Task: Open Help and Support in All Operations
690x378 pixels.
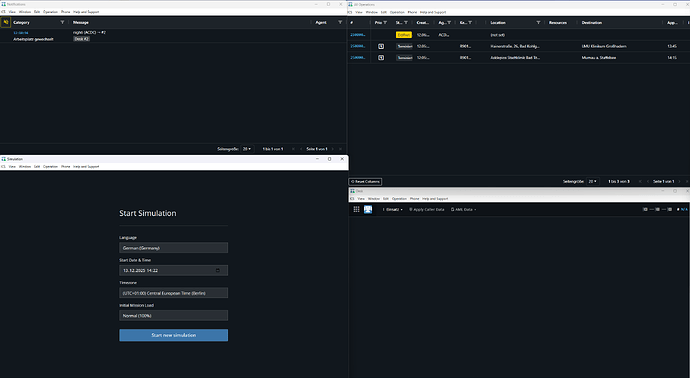Action: click(x=433, y=12)
